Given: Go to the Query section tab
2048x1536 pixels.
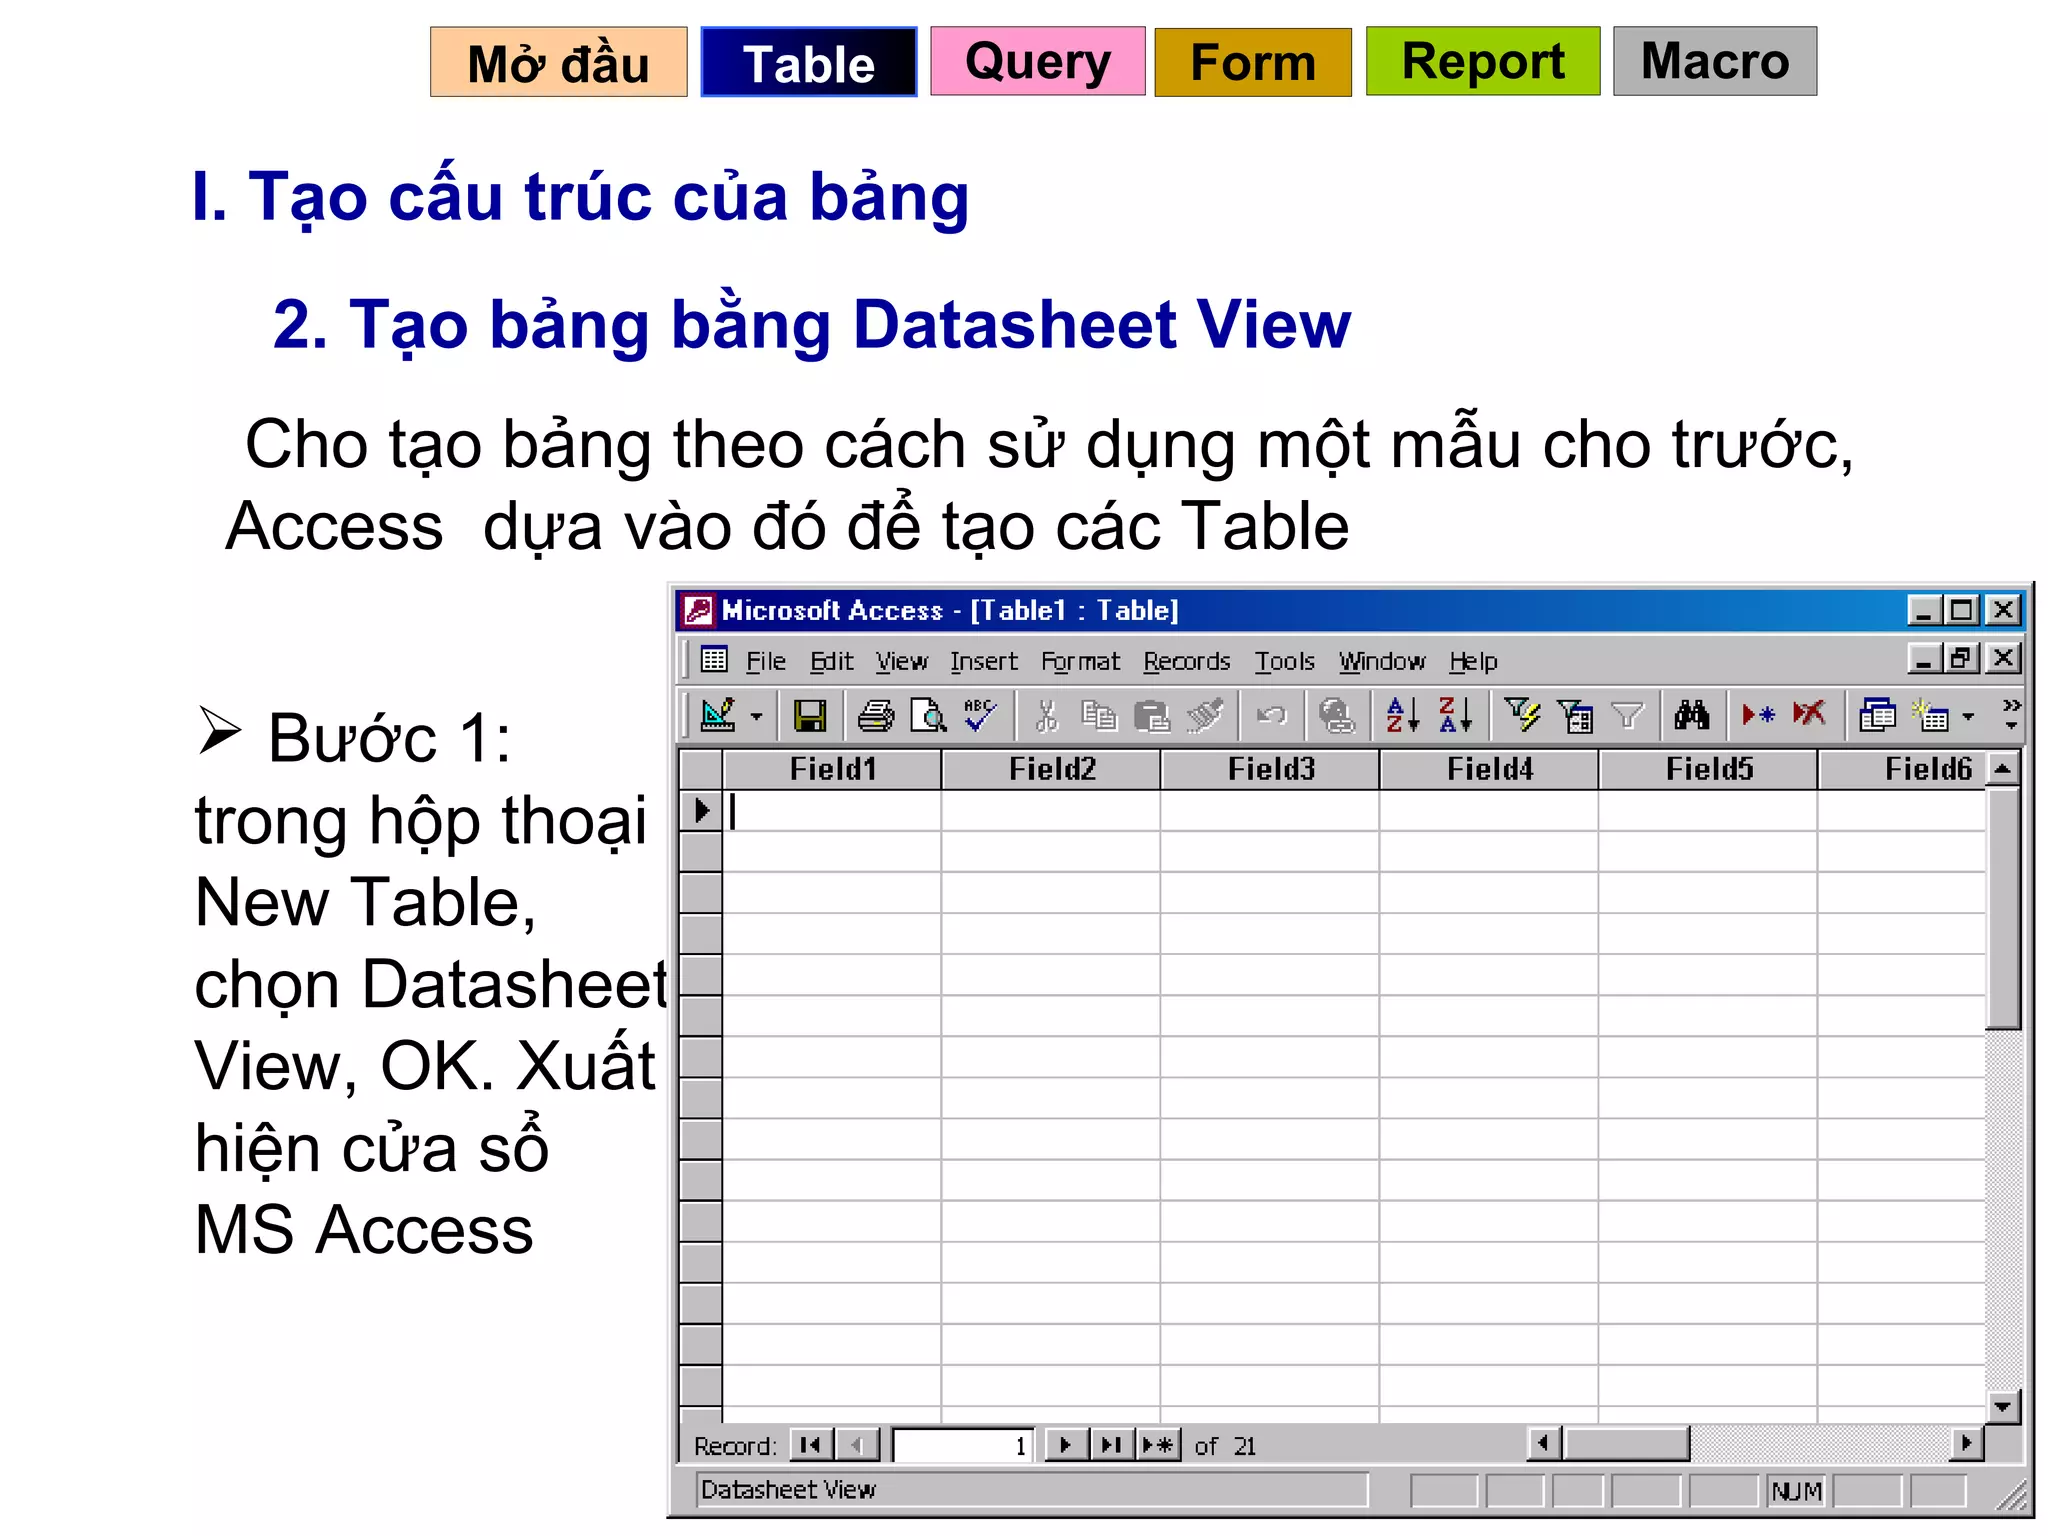Looking at the screenshot, I should (x=1037, y=61).
